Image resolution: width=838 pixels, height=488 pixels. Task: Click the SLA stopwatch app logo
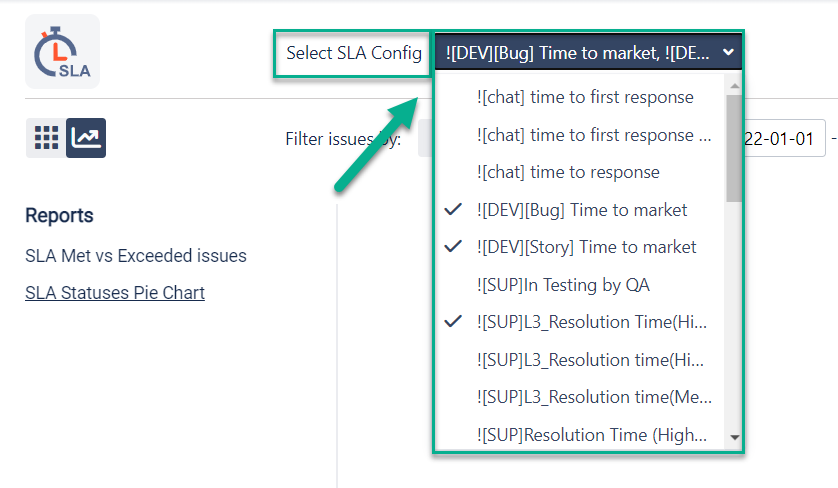pos(62,52)
